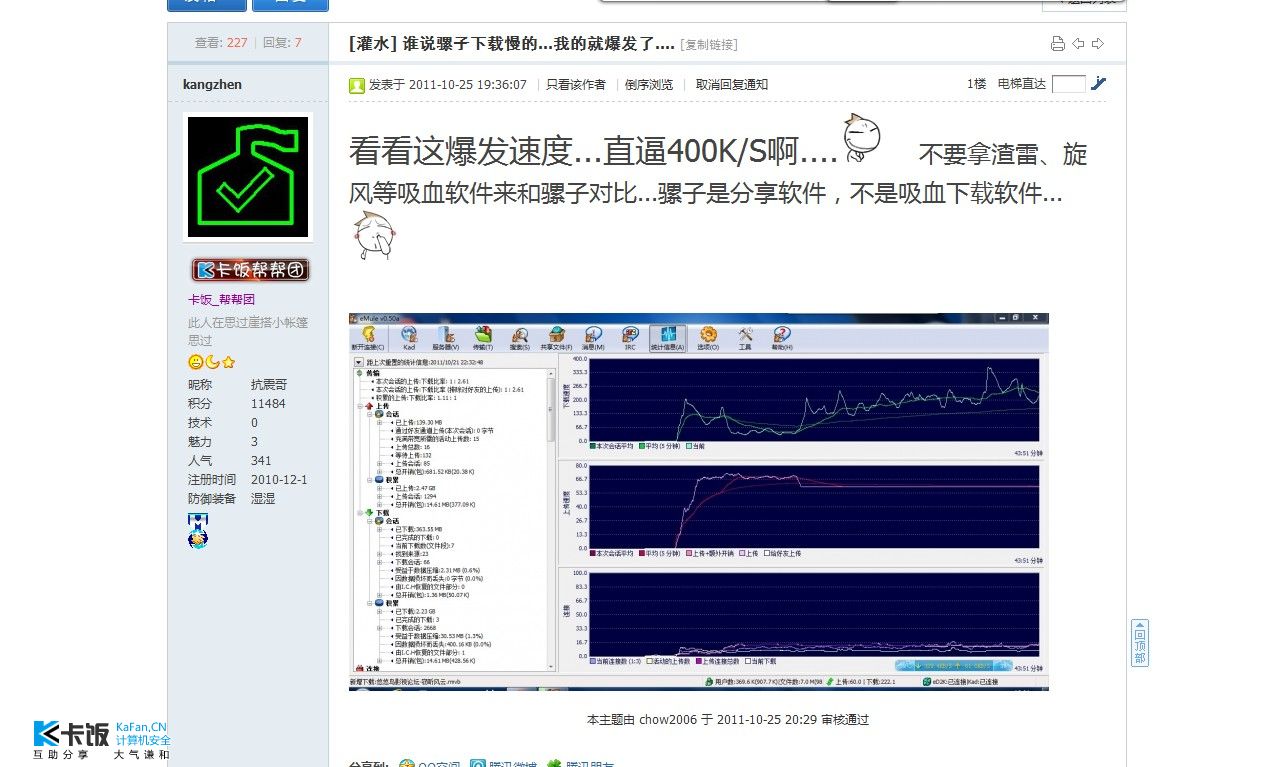This screenshot has height=767, width=1288.
Task: Click the 1楼 floor link
Action: [x=976, y=85]
